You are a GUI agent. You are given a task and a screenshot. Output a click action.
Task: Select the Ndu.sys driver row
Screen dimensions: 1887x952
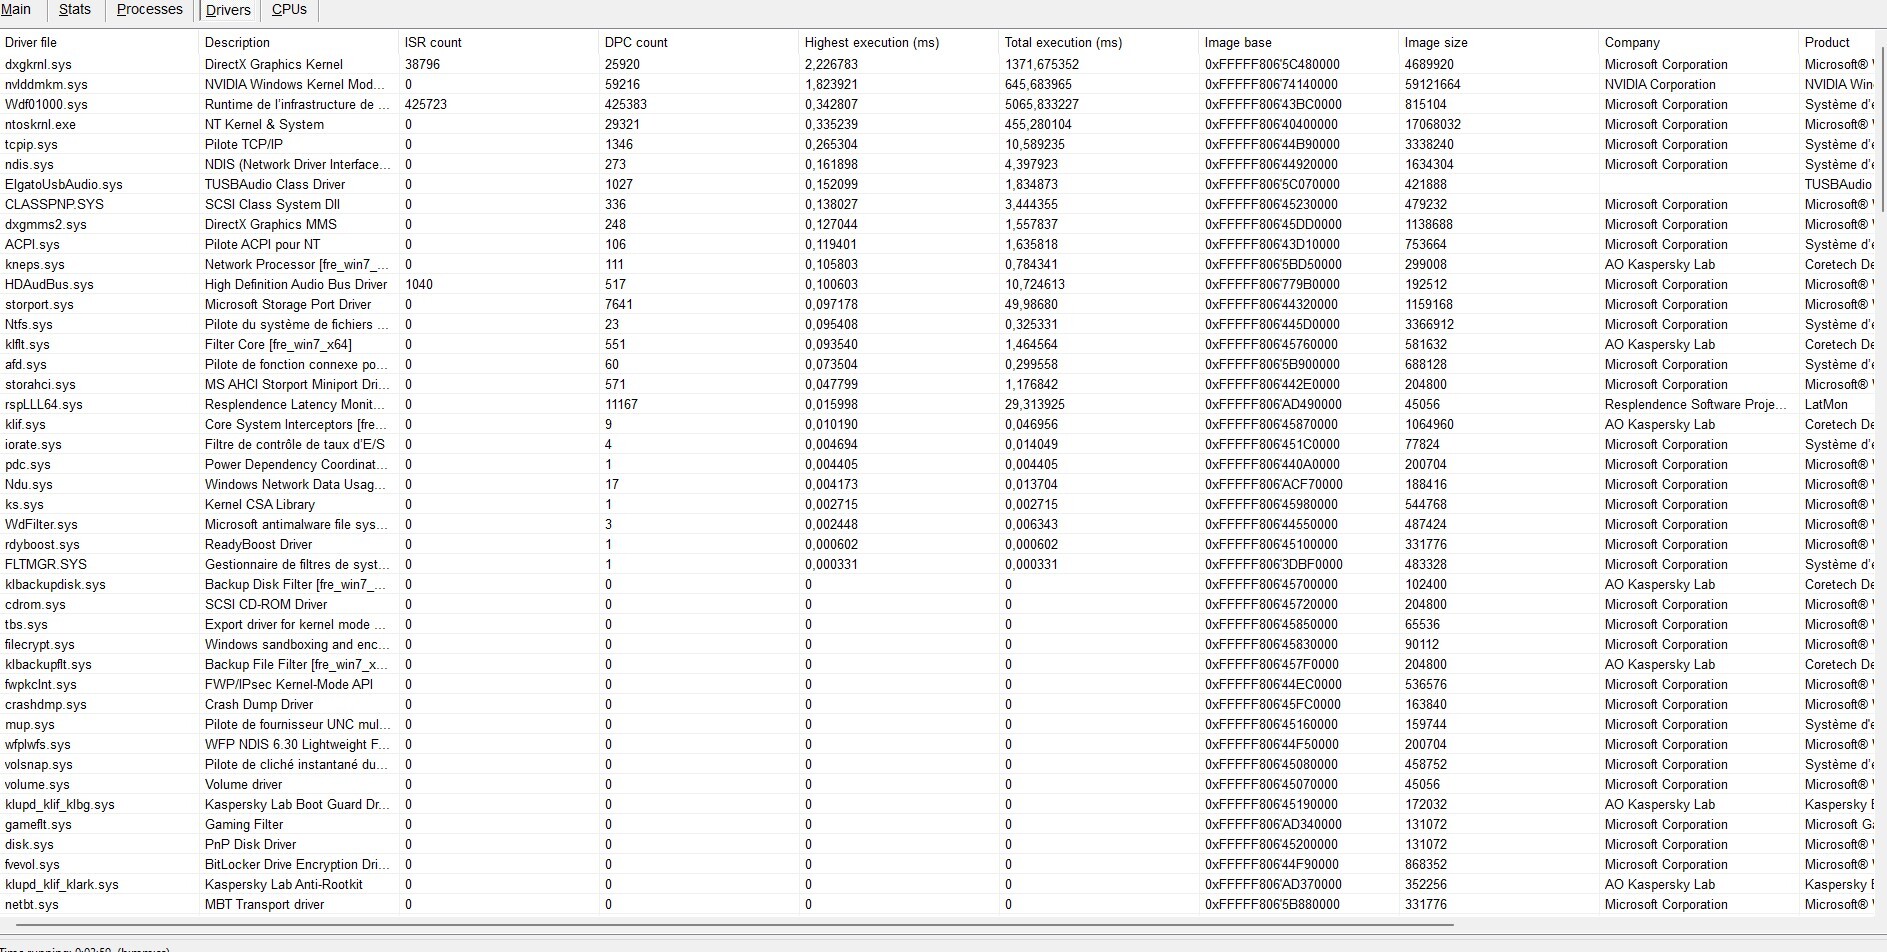[x=938, y=484]
